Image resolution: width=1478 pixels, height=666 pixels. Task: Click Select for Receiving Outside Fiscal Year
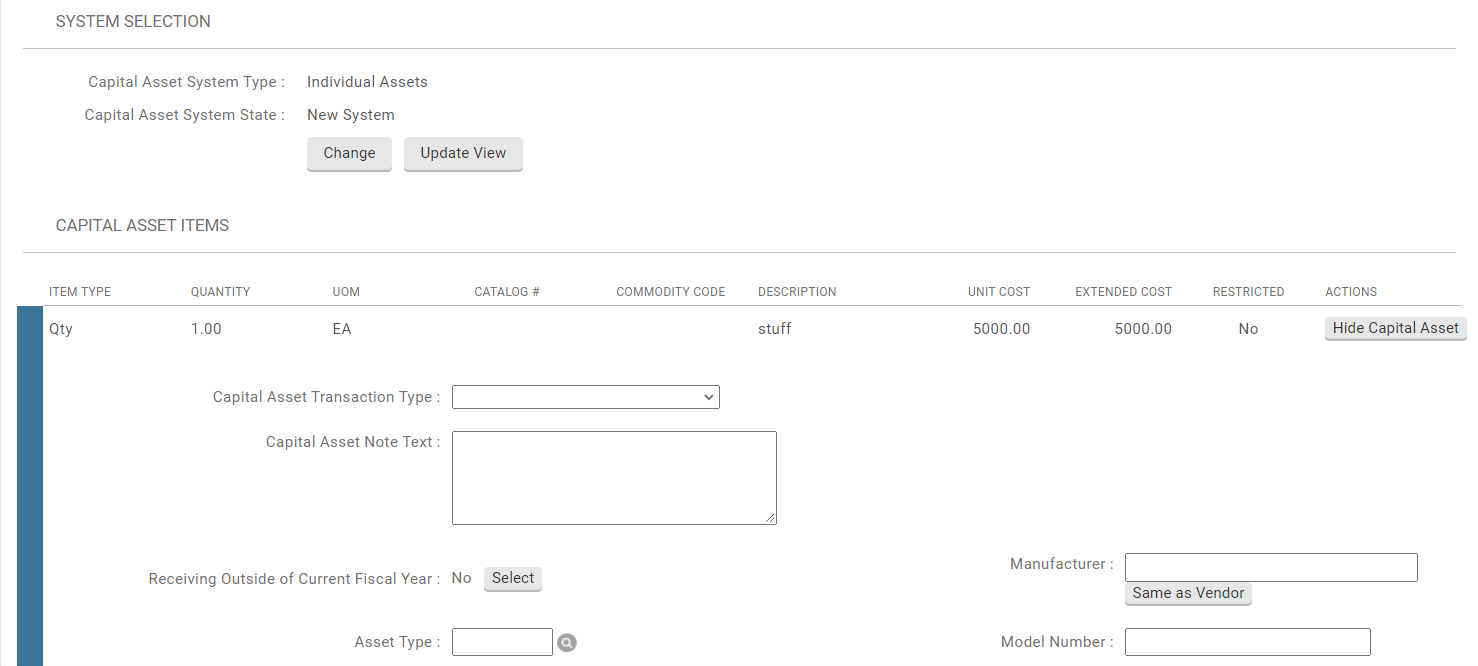pos(513,578)
